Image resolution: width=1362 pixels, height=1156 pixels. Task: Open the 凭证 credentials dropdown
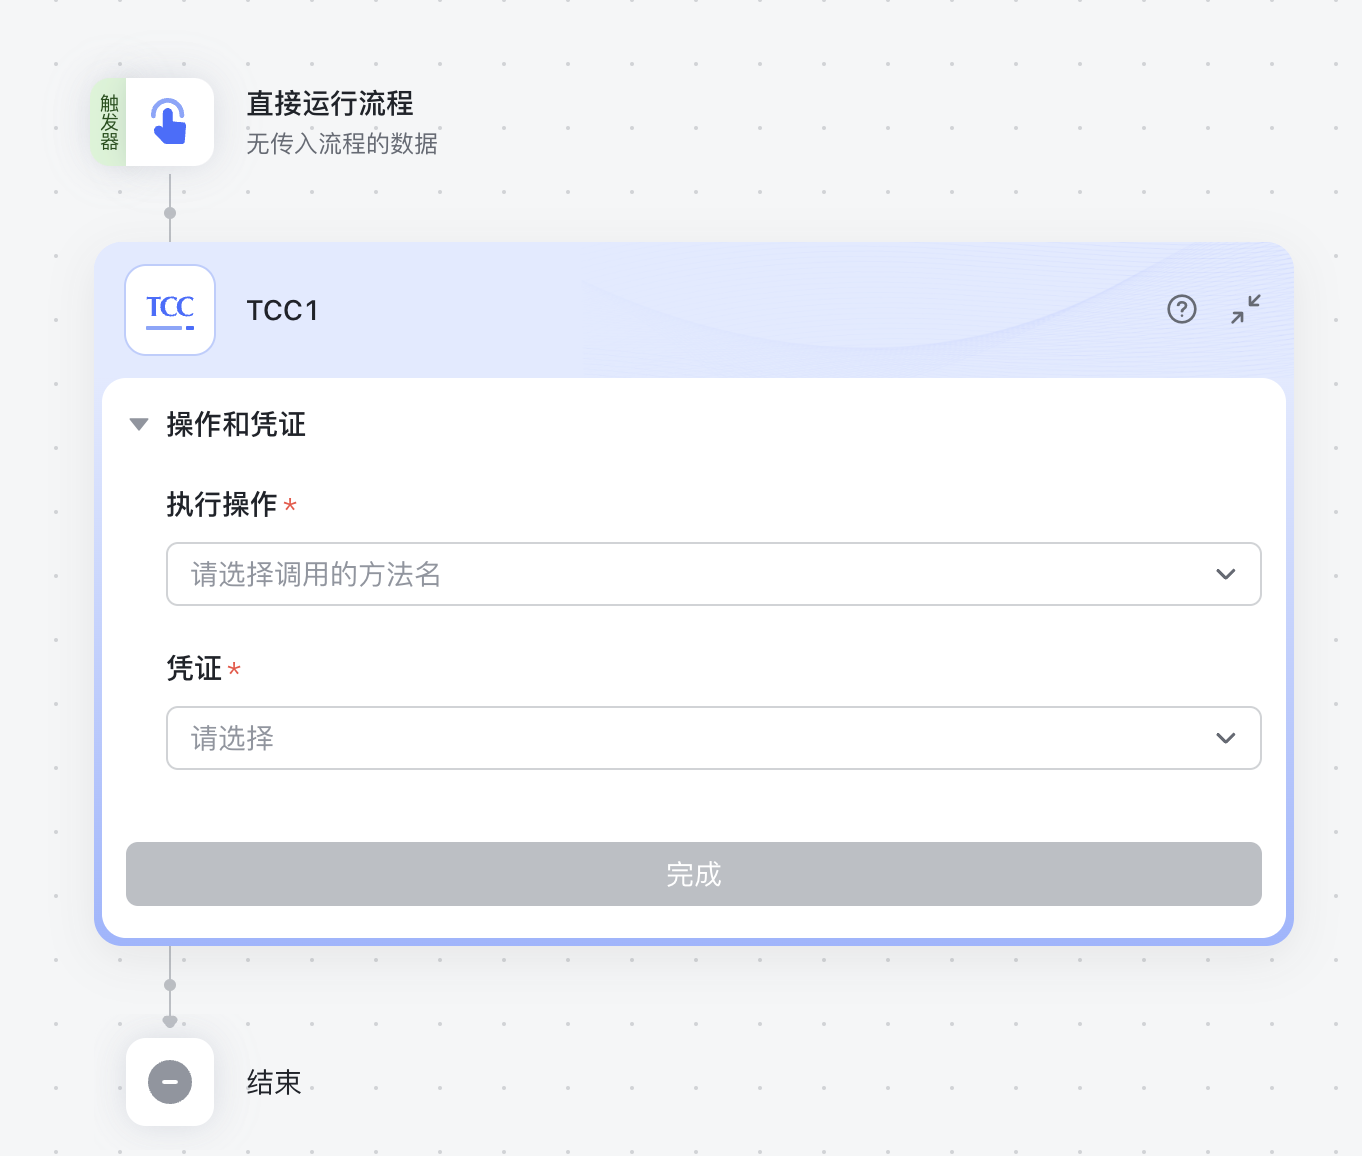[x=713, y=738]
